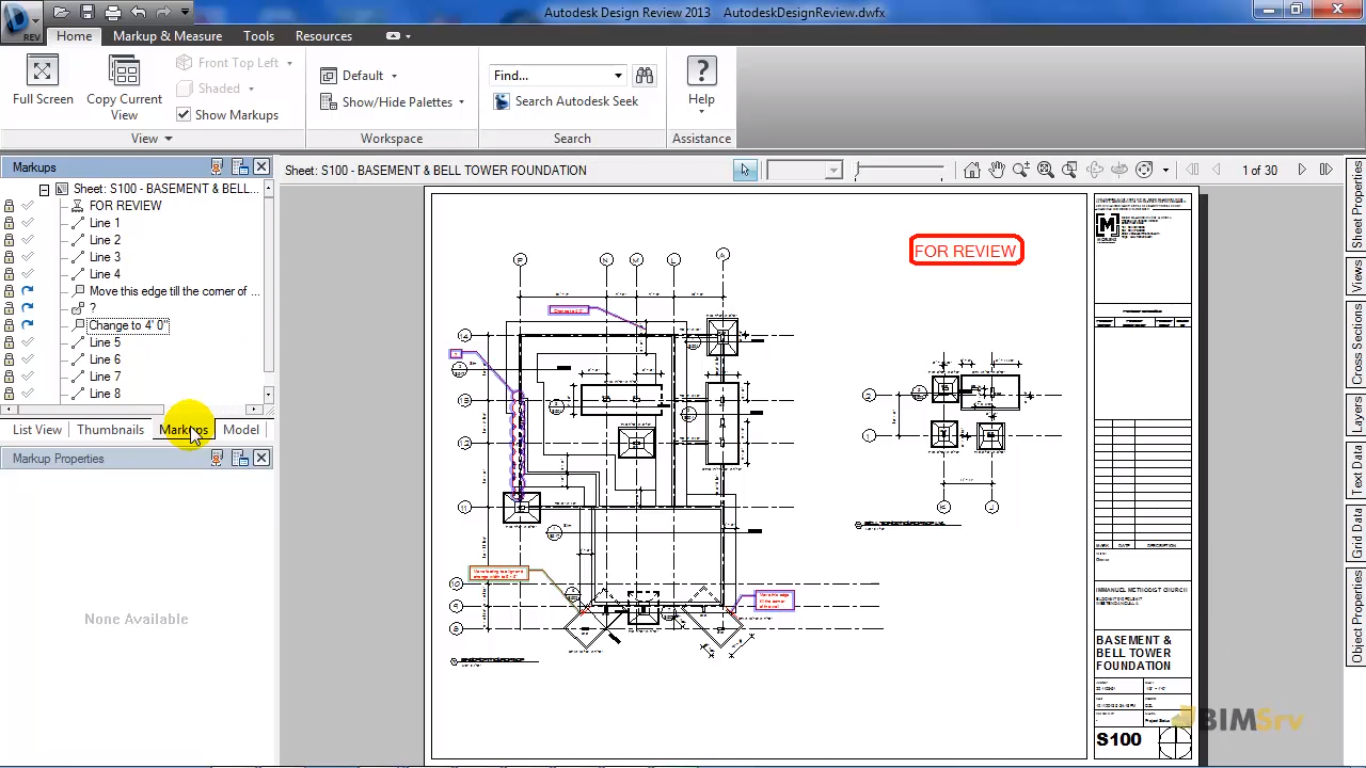Viewport: 1366px width, 768px height.
Task: Click the Print icon in quick access toolbar
Action: pyautogui.click(x=113, y=12)
